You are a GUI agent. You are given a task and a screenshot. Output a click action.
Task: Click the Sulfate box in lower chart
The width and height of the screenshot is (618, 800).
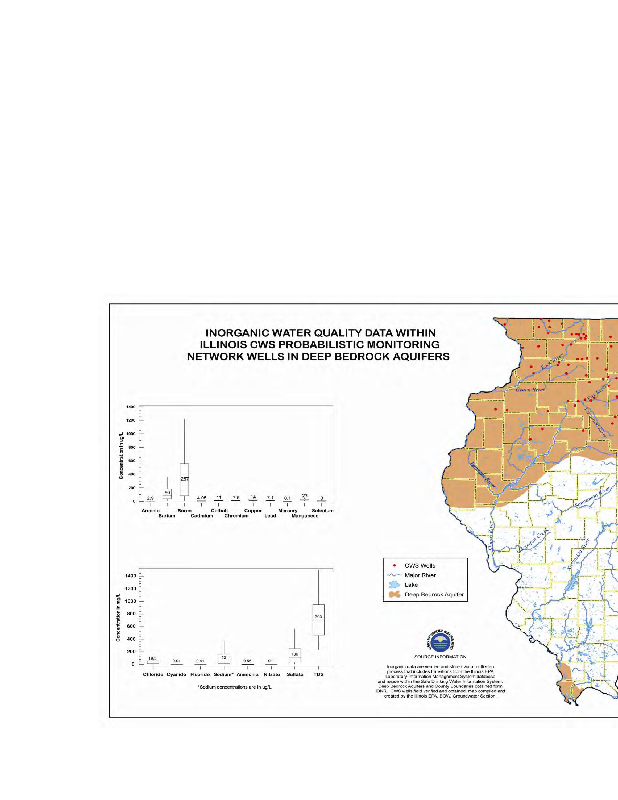[x=295, y=653]
